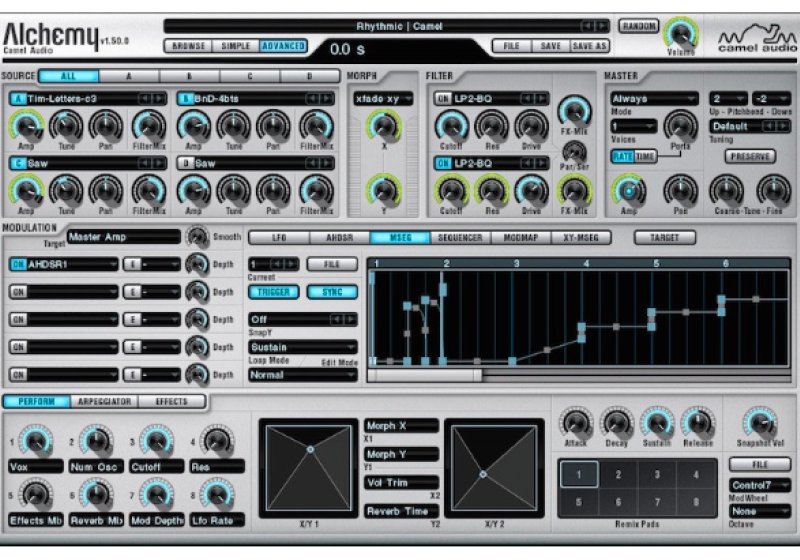The width and height of the screenshot is (800, 560).
Task: Click the X/Y 1 pad controller
Action: click(x=309, y=466)
